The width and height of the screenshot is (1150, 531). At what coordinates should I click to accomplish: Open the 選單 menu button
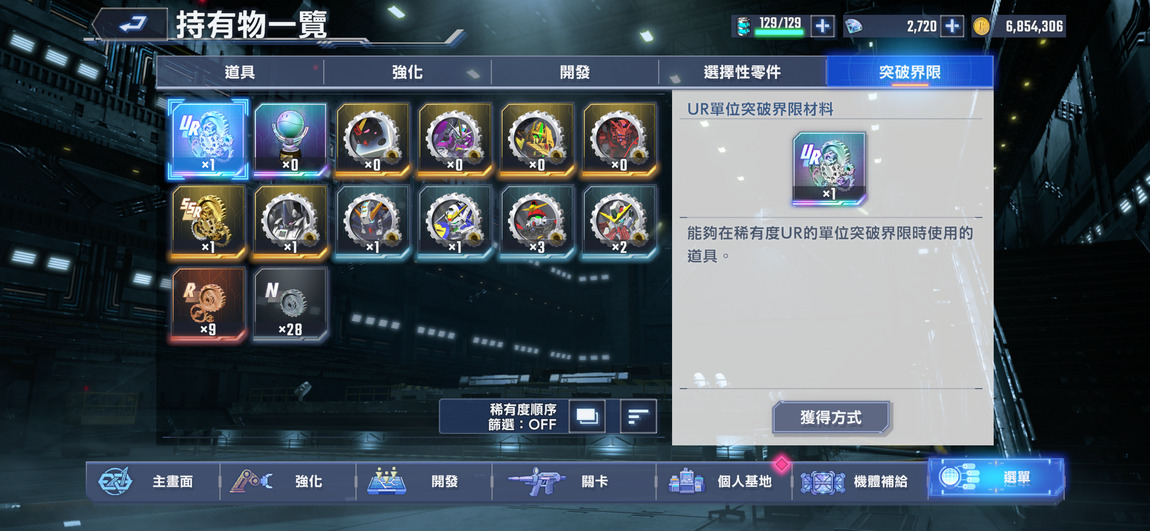pyautogui.click(x=996, y=478)
